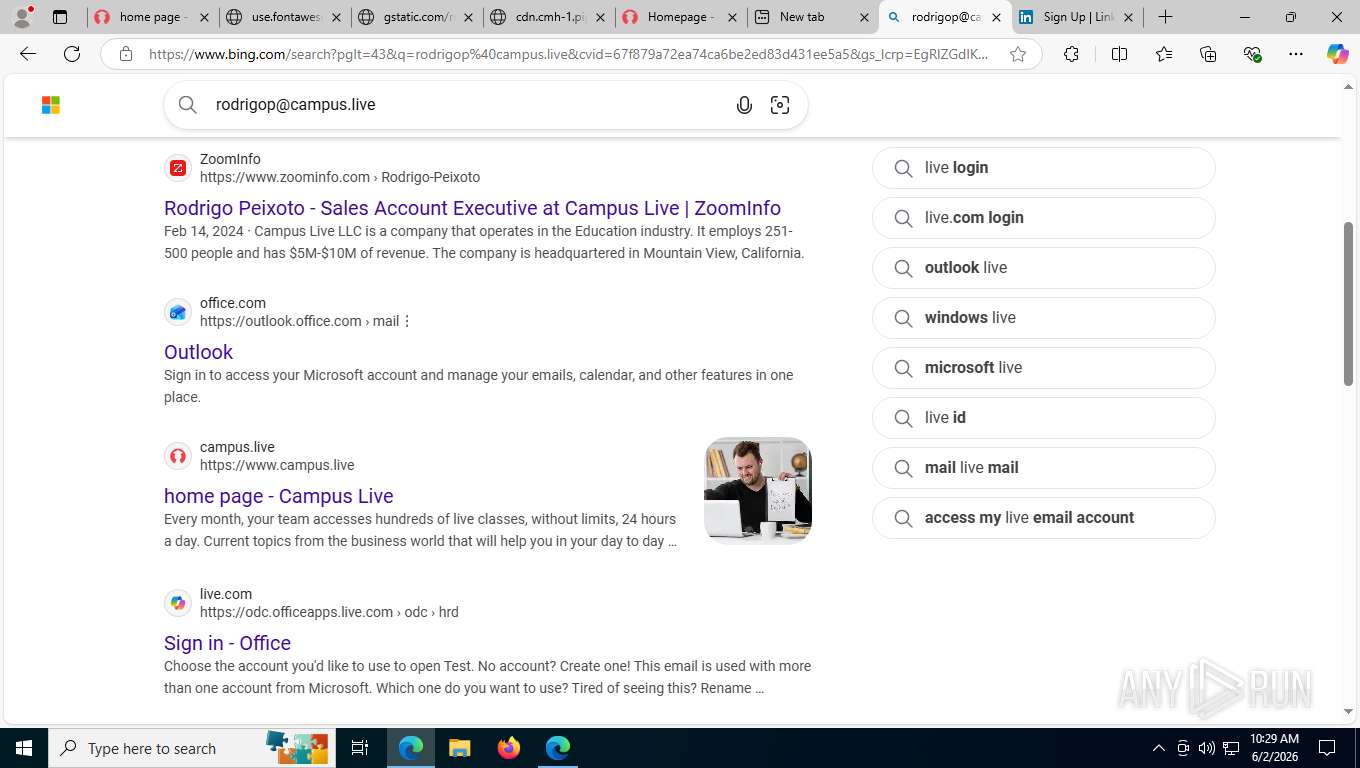Viewport: 1360px width, 768px height.
Task: Open Edge Settings and more menu
Action: (1296, 54)
